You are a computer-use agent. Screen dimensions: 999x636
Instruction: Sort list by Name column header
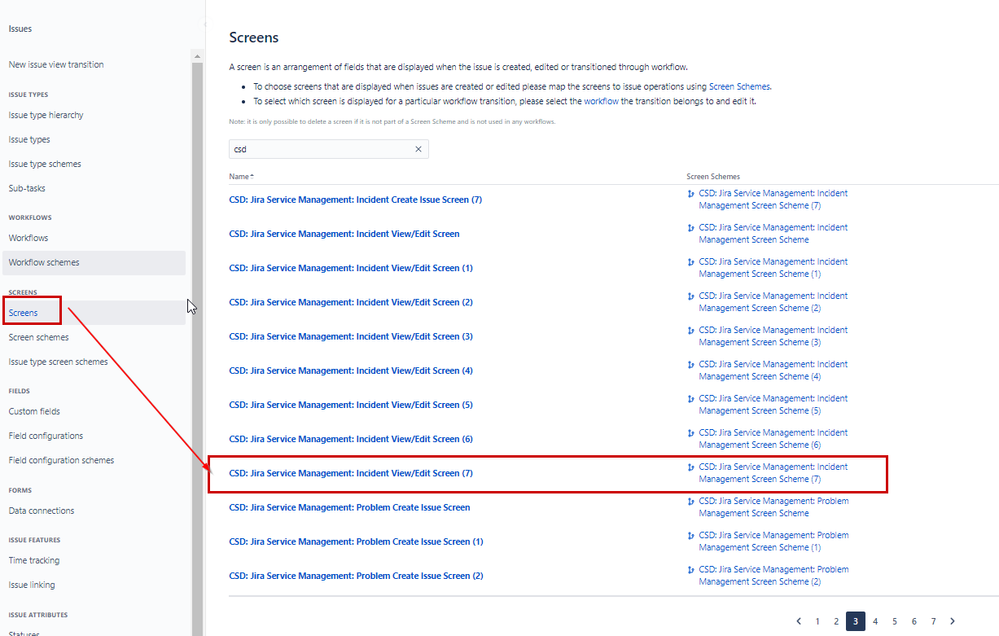[x=241, y=177]
